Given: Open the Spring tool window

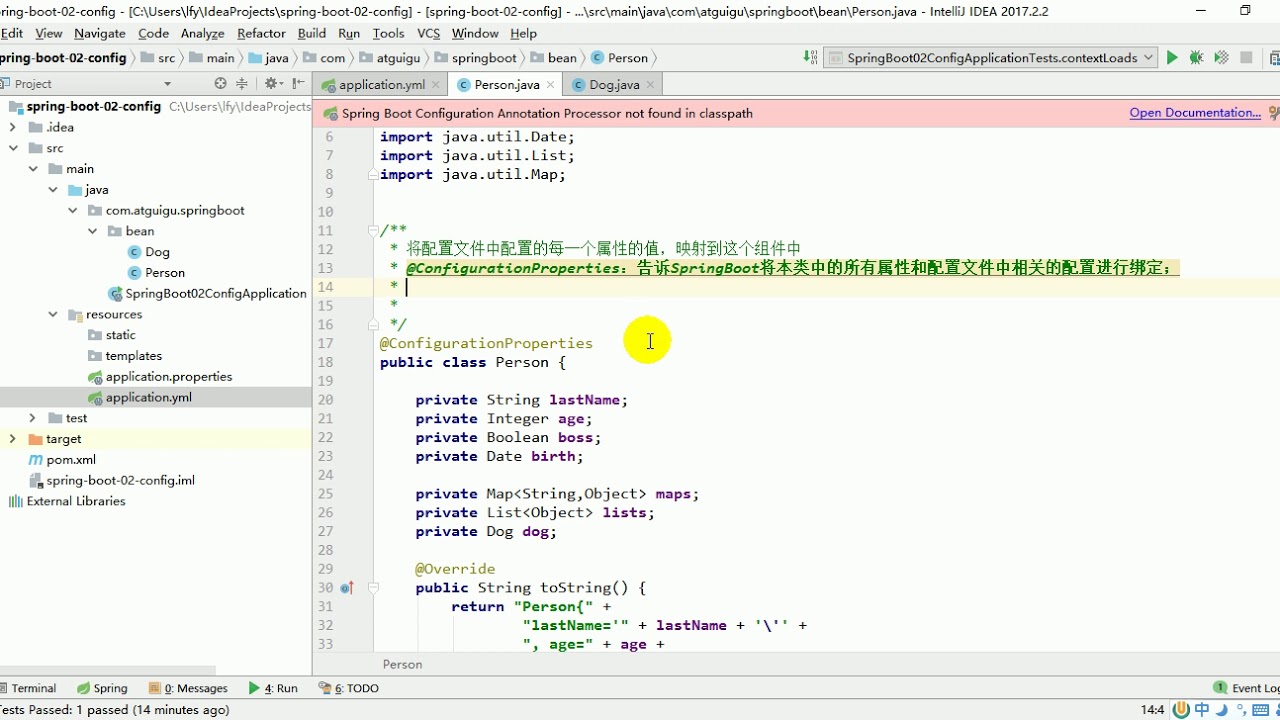Looking at the screenshot, I should 102,688.
